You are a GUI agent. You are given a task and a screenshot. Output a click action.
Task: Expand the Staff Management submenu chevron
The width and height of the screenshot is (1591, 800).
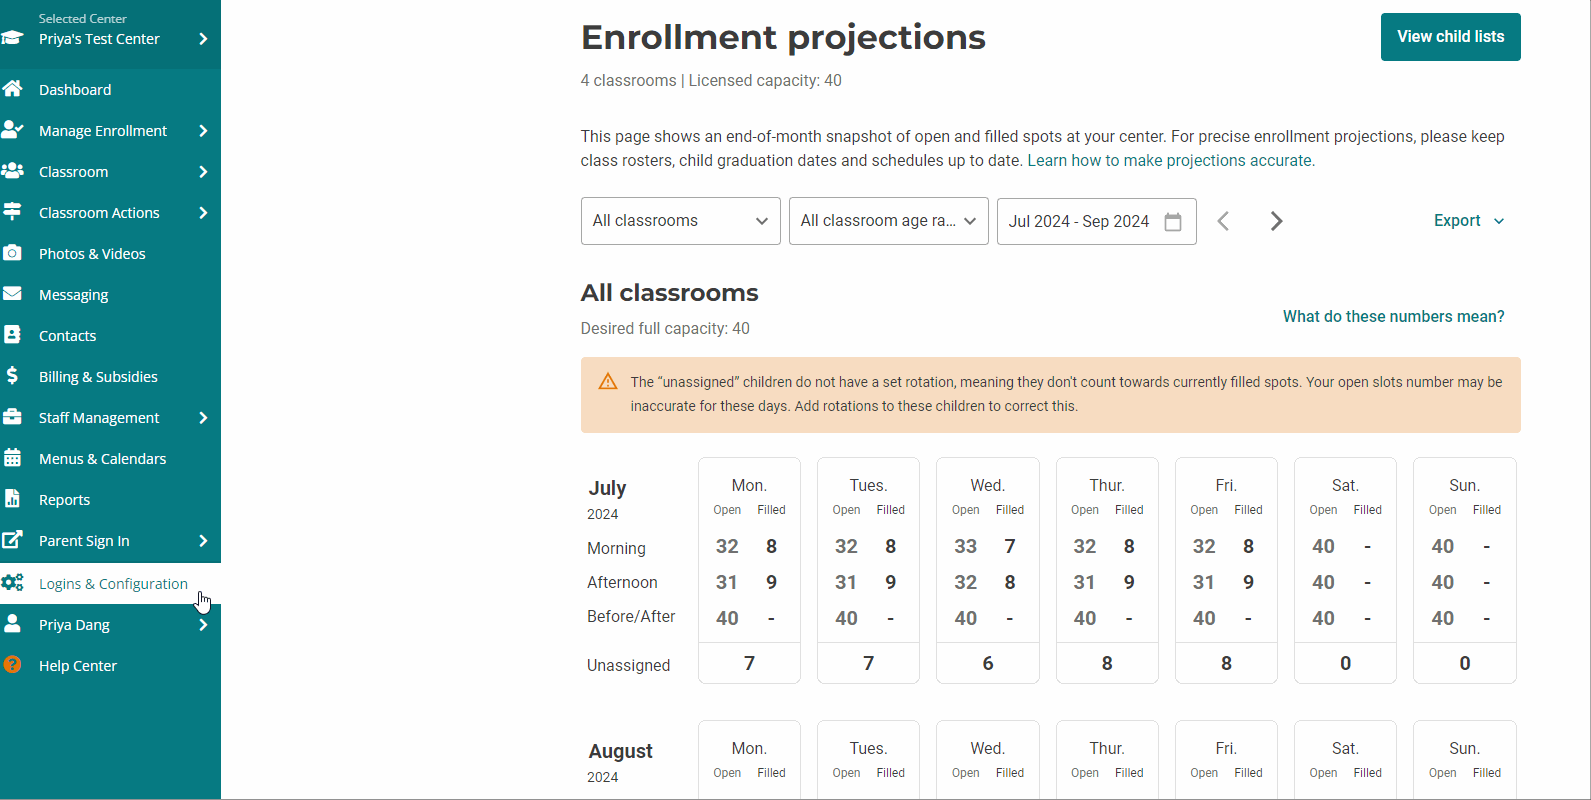point(203,417)
